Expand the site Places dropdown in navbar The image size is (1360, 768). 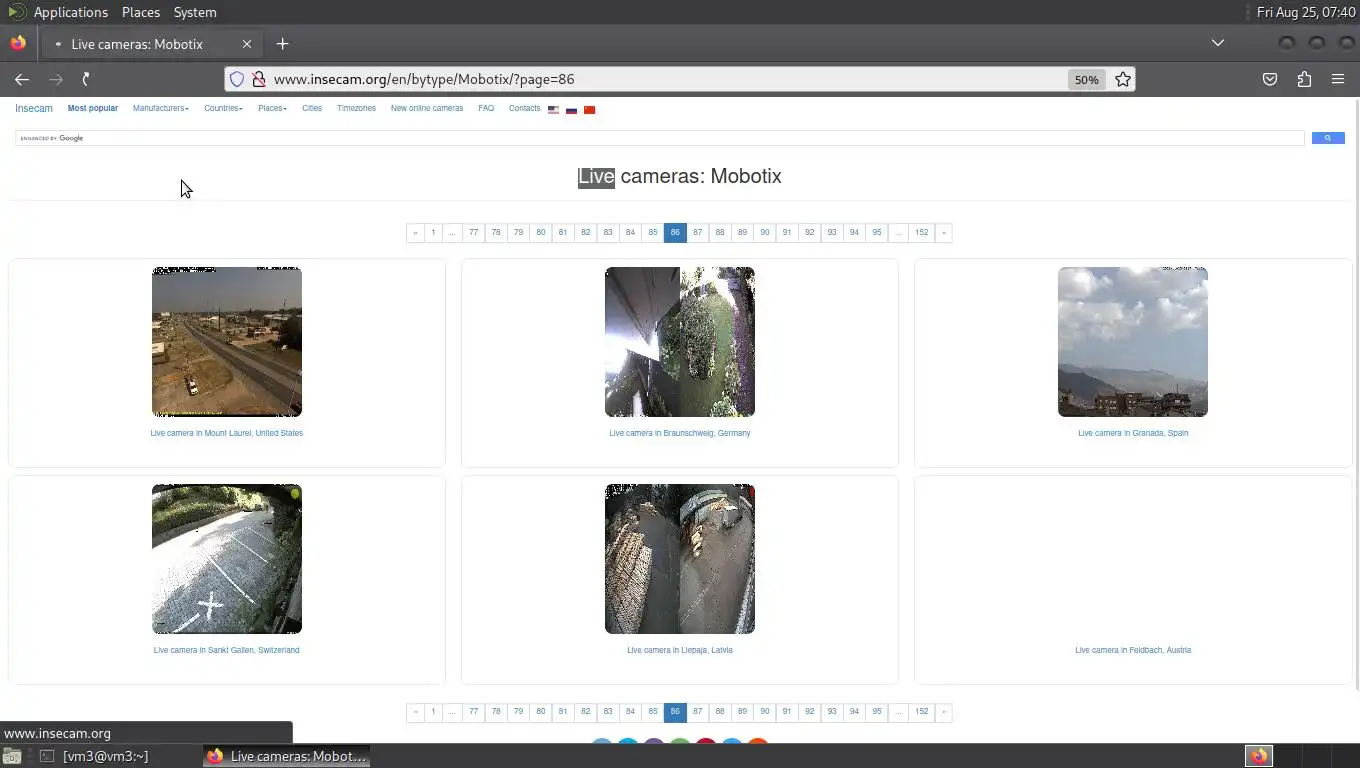click(272, 108)
